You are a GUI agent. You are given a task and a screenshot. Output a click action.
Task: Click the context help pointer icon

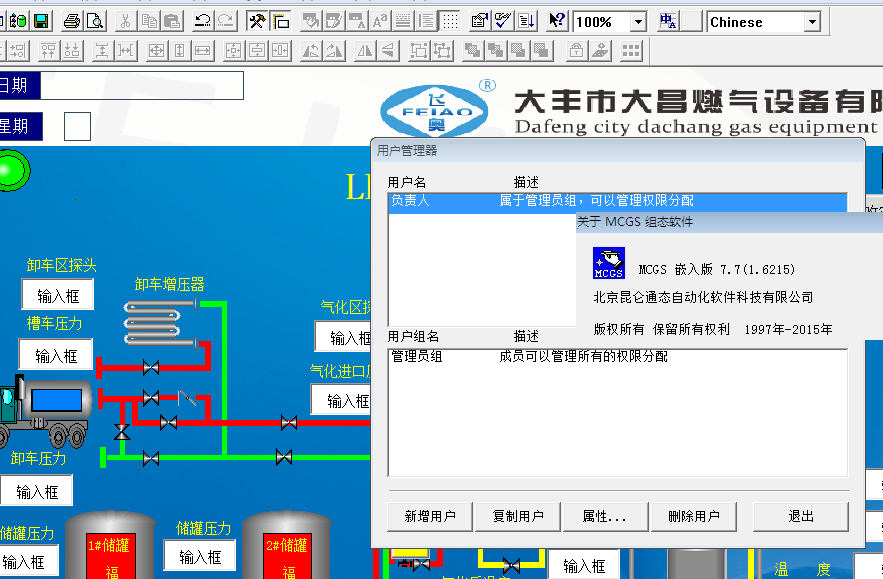pyautogui.click(x=557, y=21)
